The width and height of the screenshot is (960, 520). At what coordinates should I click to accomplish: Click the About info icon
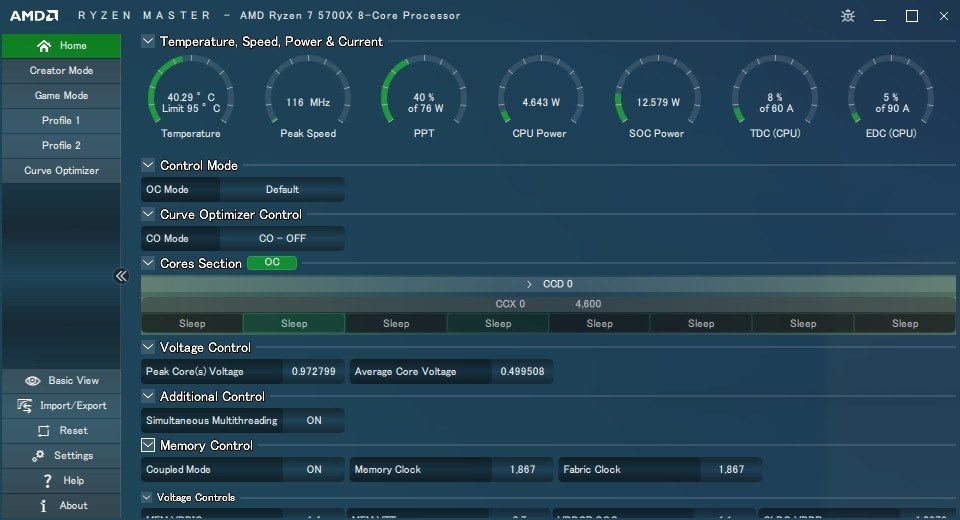pos(43,506)
